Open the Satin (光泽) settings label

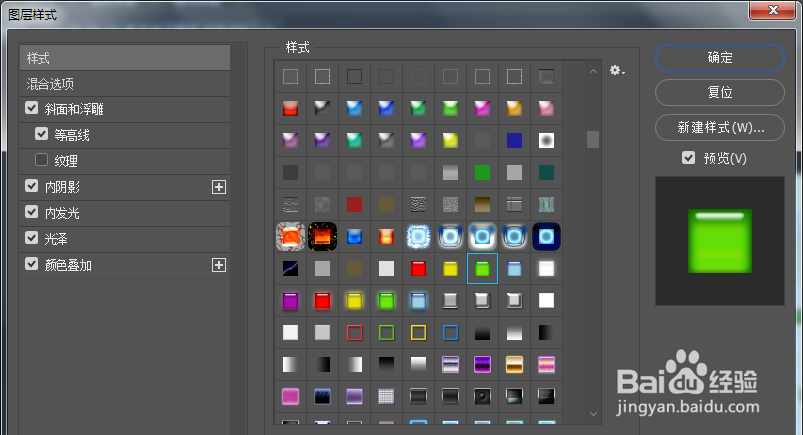(x=56, y=239)
